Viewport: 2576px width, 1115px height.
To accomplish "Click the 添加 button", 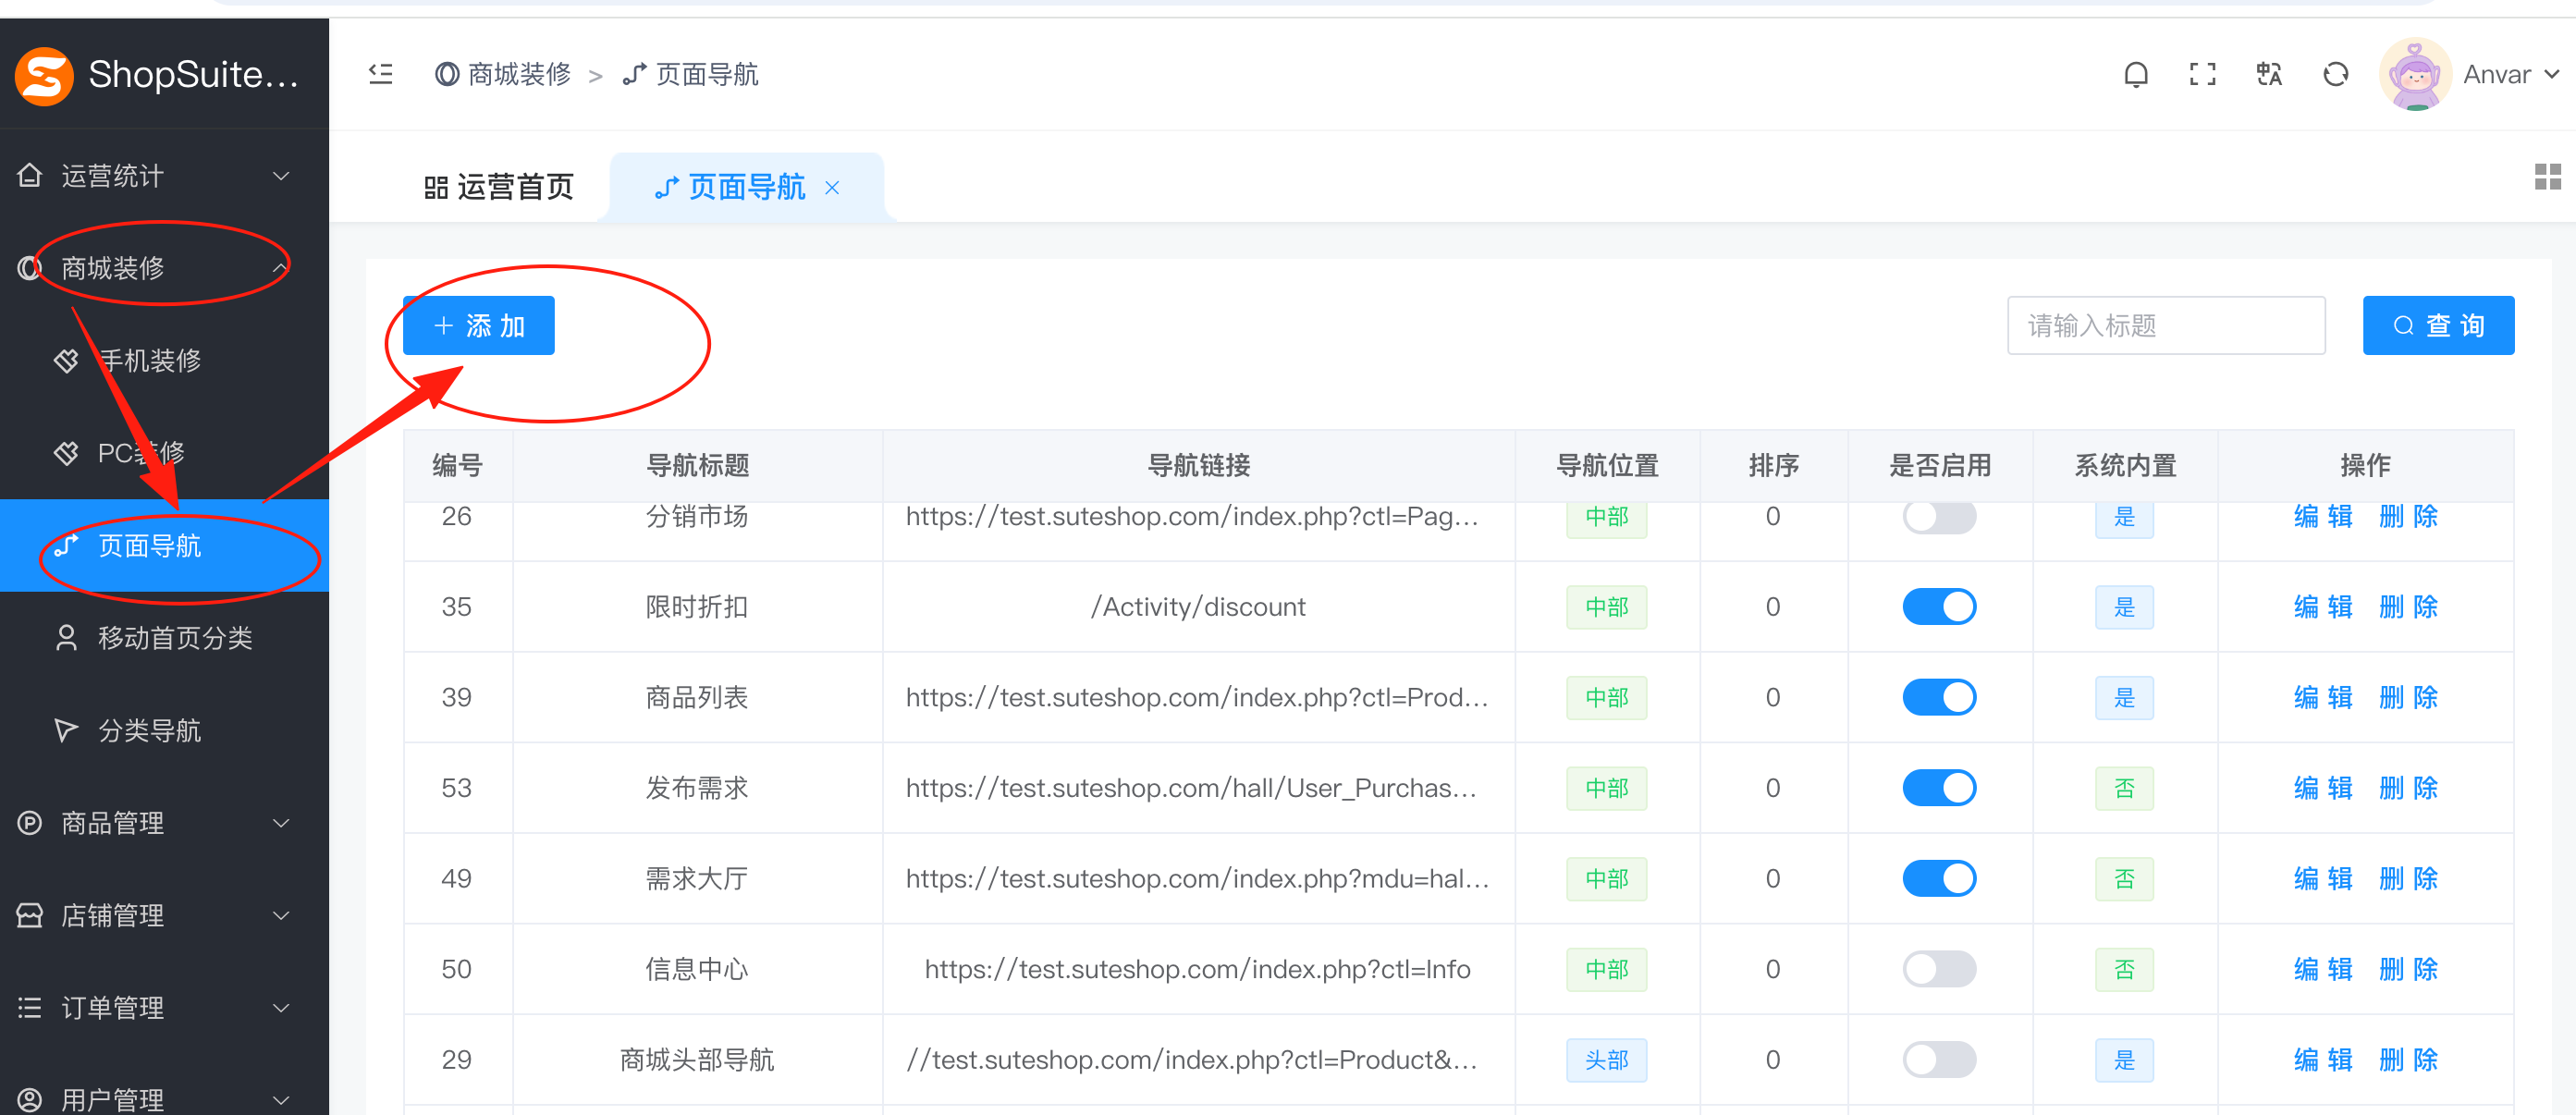I will (478, 326).
